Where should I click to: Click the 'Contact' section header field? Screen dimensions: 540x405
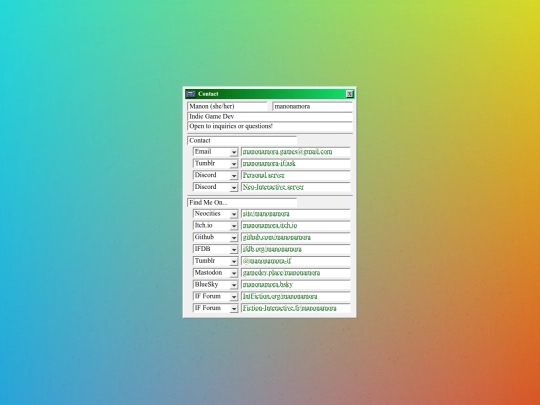pyautogui.click(x=242, y=141)
